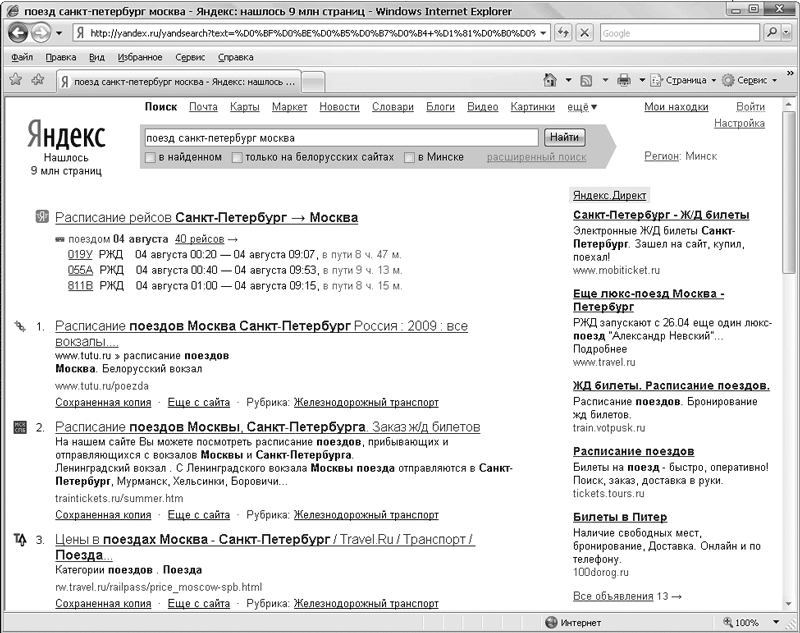Open the 'расширенный поиск' link

[x=536, y=157]
